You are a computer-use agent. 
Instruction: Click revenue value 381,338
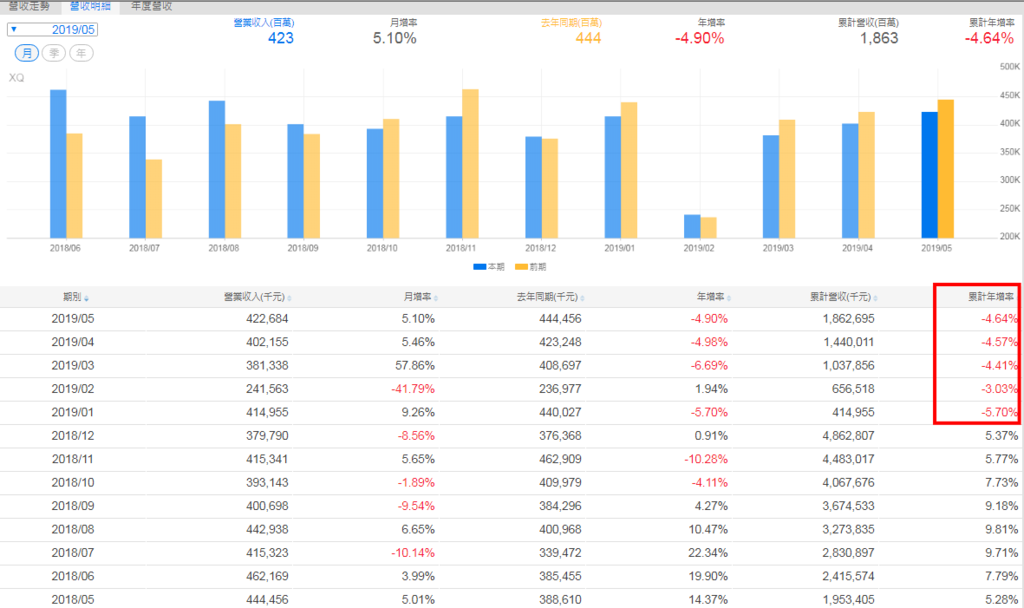click(x=267, y=366)
